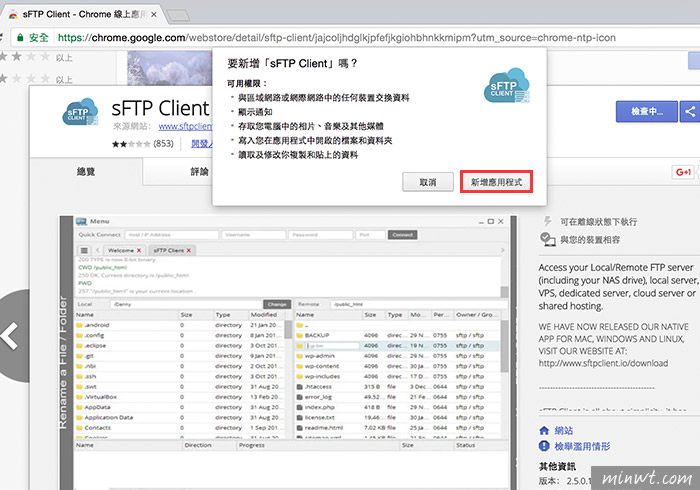Click the top star rating filter row

(x=37, y=57)
